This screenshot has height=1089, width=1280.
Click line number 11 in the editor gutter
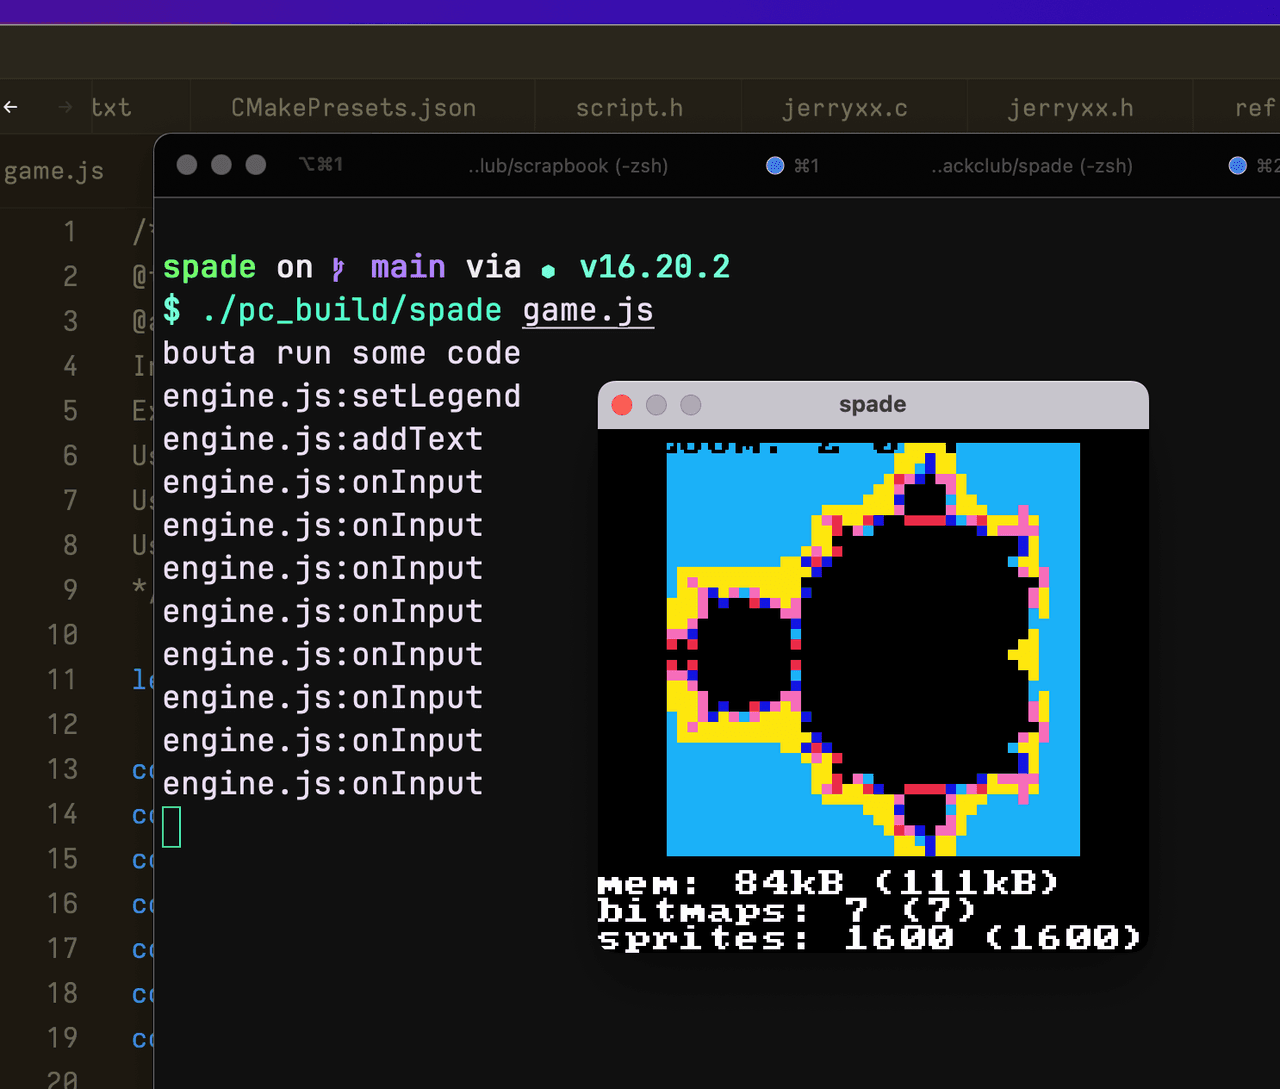(x=62, y=680)
